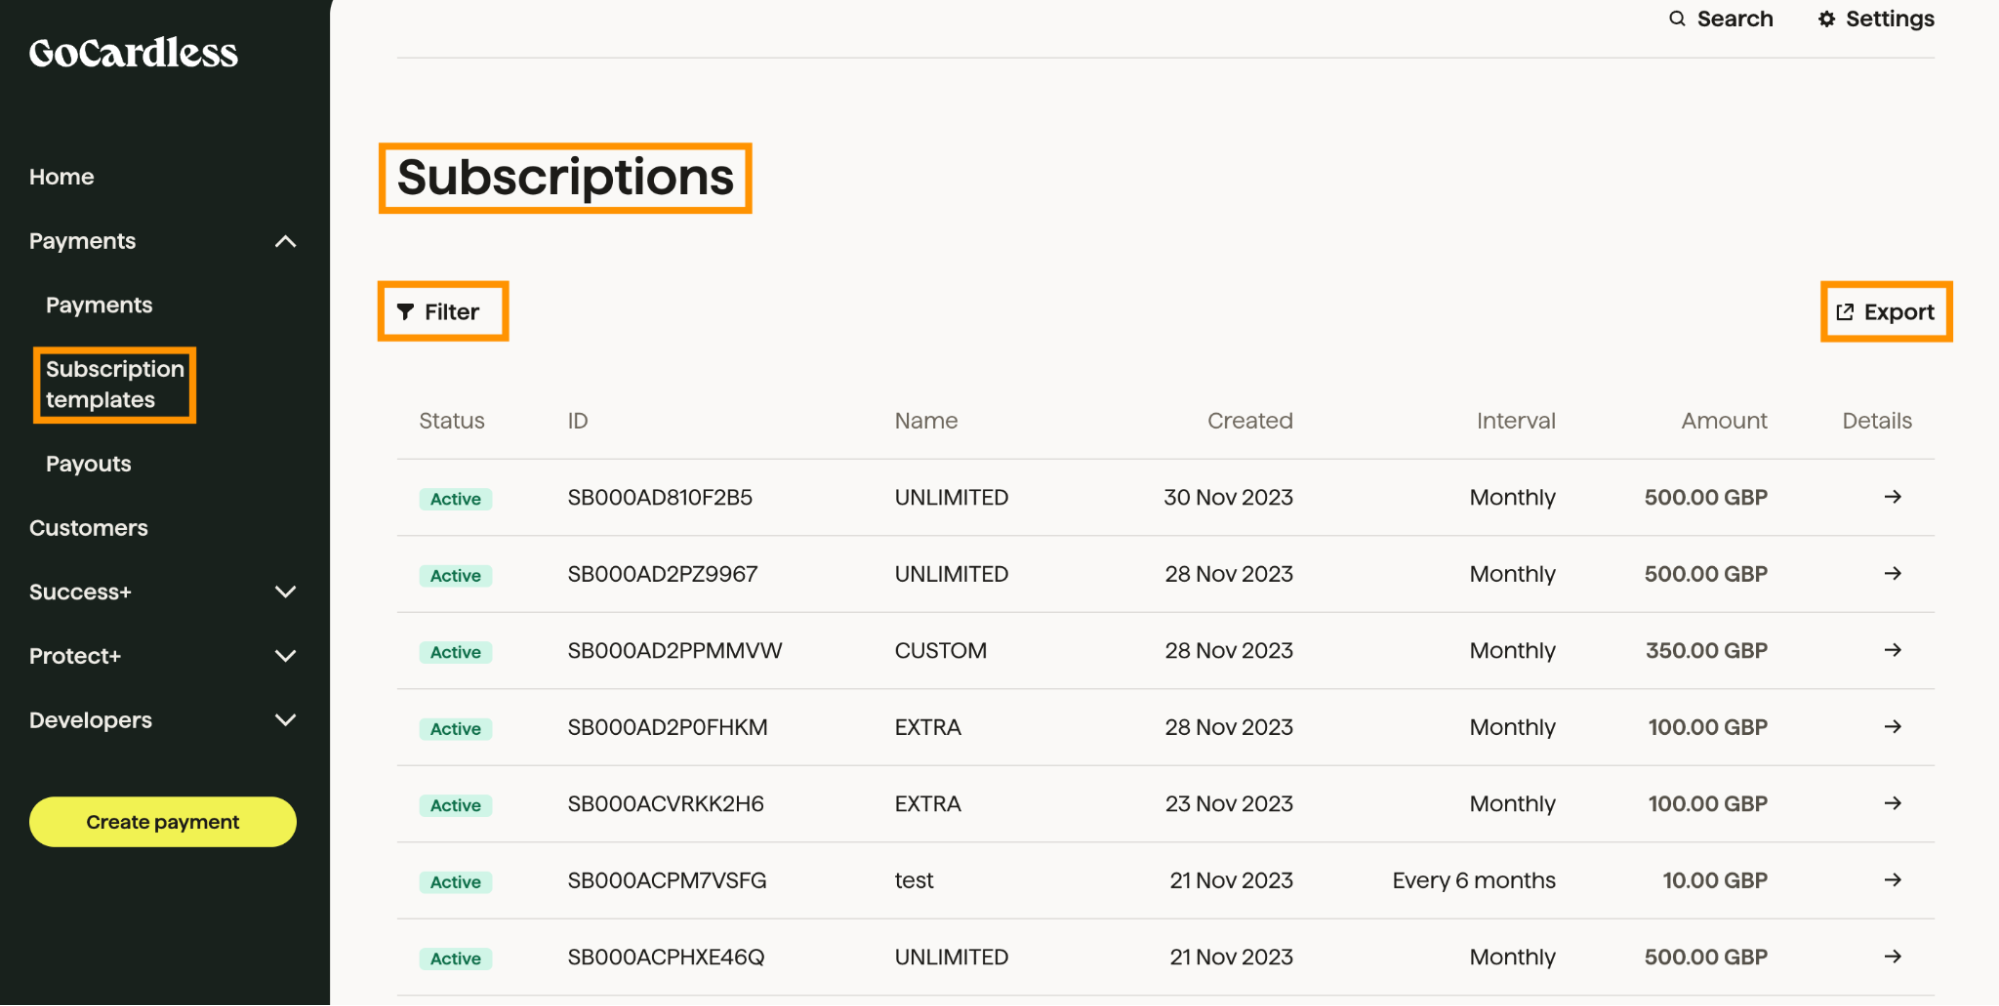Open details arrow for the CUSTOM subscription

(x=1893, y=650)
